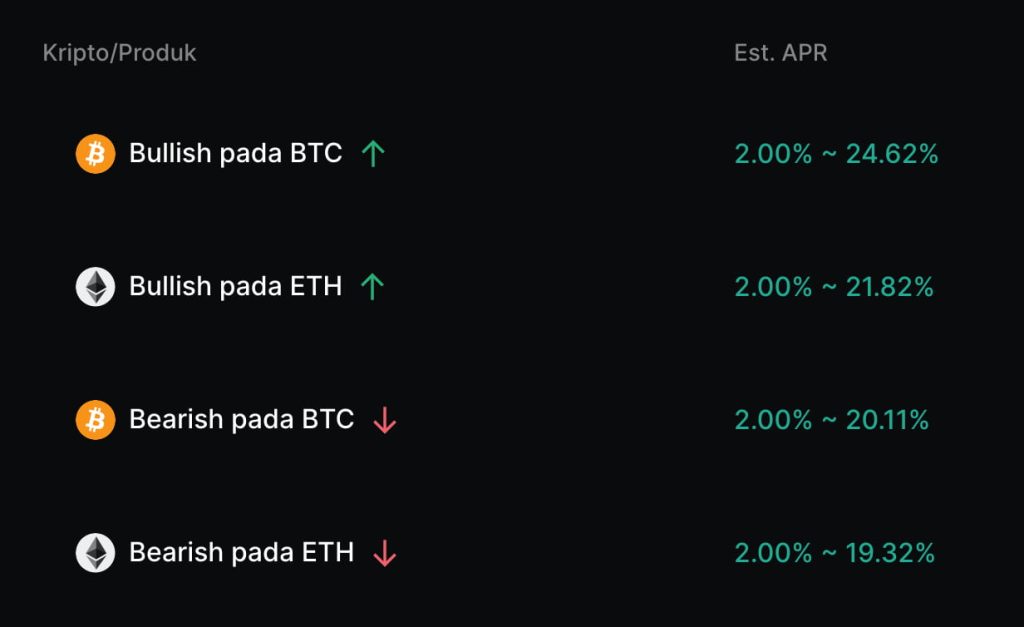Click green up arrow next to Bullish pada ETH

(372, 287)
